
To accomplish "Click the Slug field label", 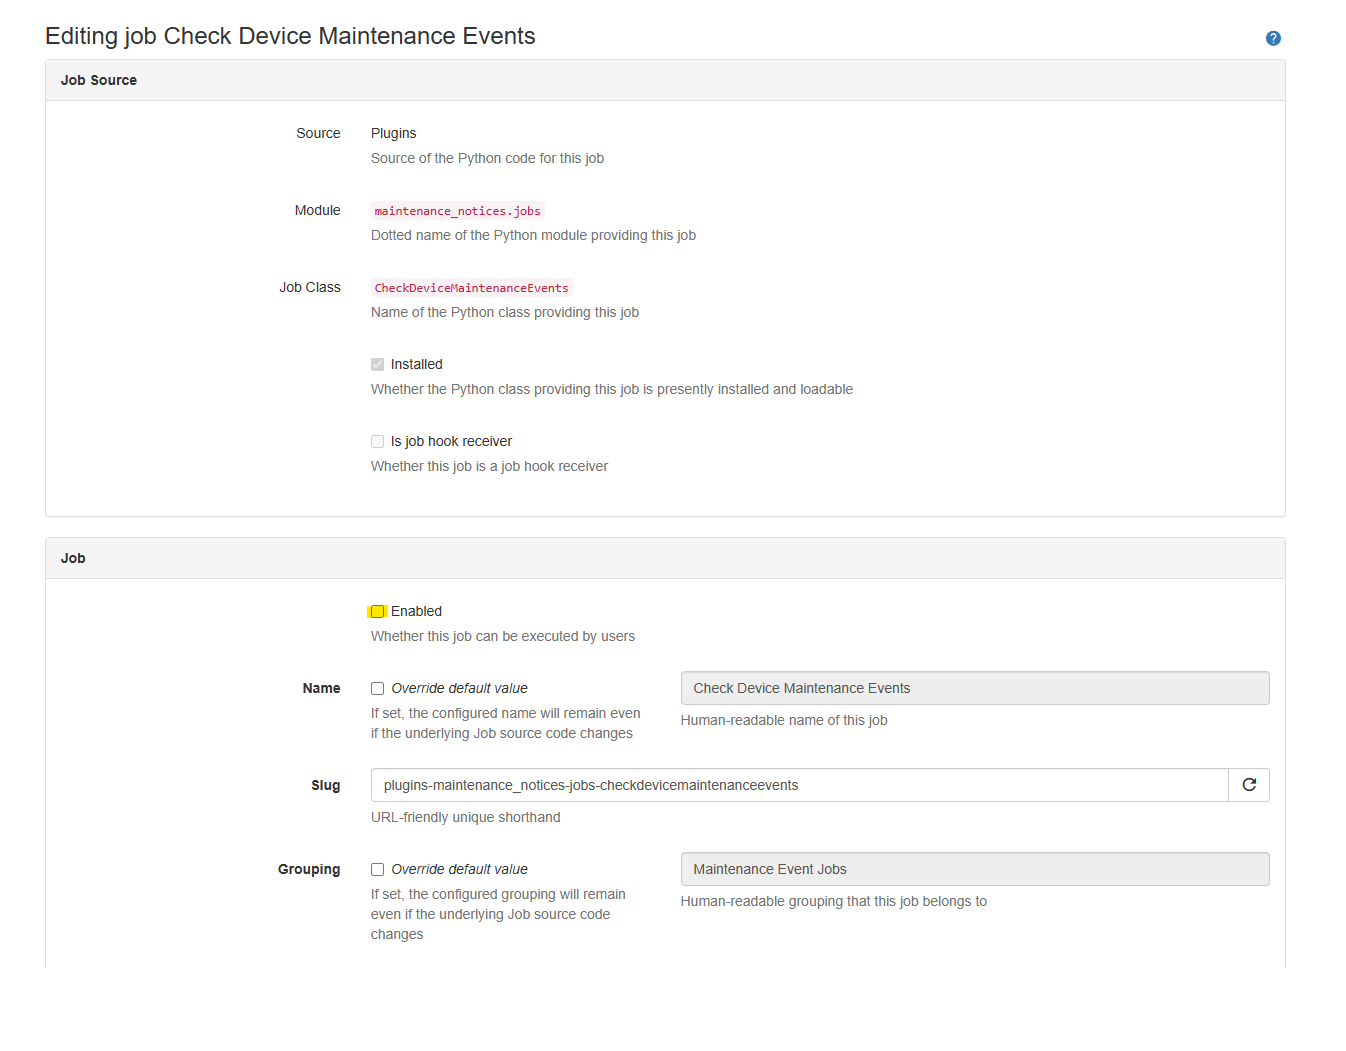I will tap(326, 785).
